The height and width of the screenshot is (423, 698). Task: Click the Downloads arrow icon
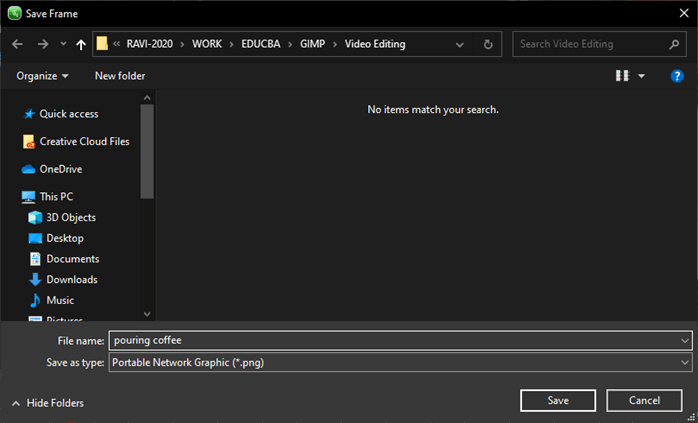click(x=35, y=280)
